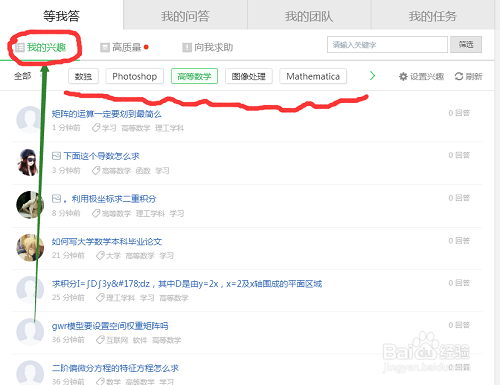Click 理工学科 tag under the 求积分 question

point(120,298)
